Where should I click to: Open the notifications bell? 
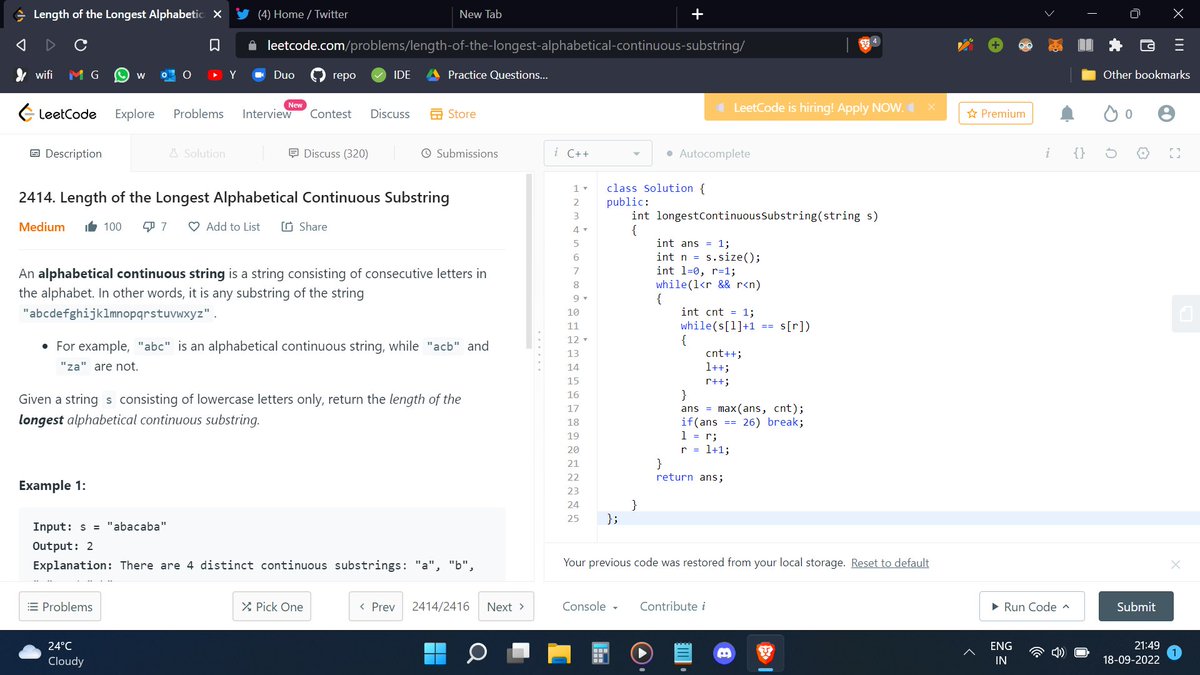(x=1068, y=114)
